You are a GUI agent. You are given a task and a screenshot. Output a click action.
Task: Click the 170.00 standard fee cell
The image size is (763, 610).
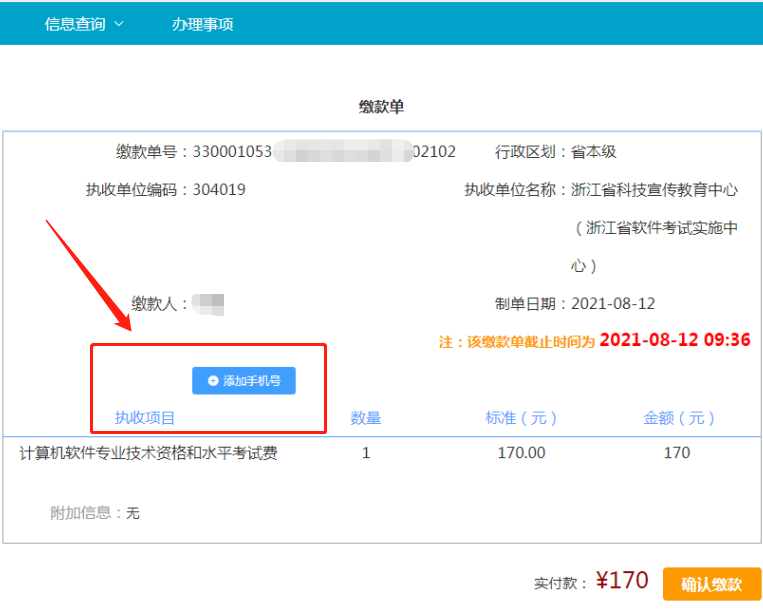pyautogui.click(x=521, y=453)
